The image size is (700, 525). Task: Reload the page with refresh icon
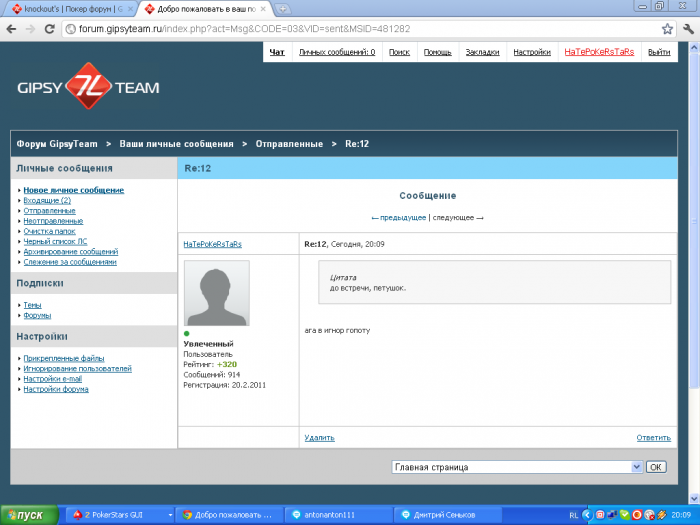pos(50,29)
